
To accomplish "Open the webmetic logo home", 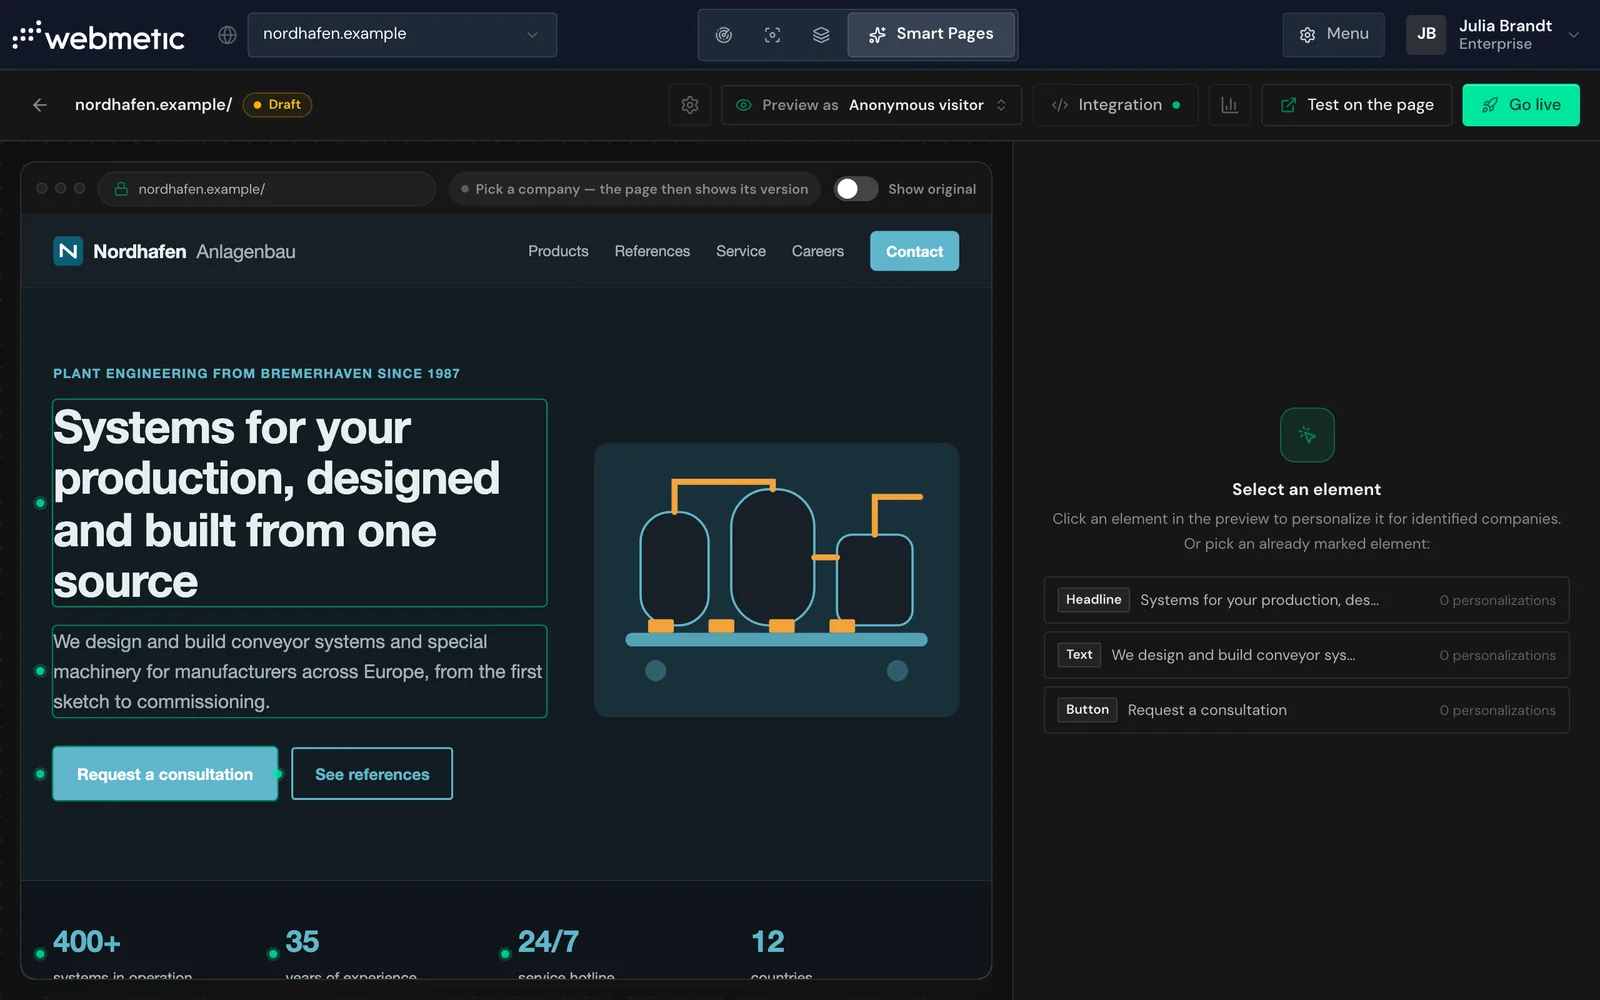I will coord(98,35).
